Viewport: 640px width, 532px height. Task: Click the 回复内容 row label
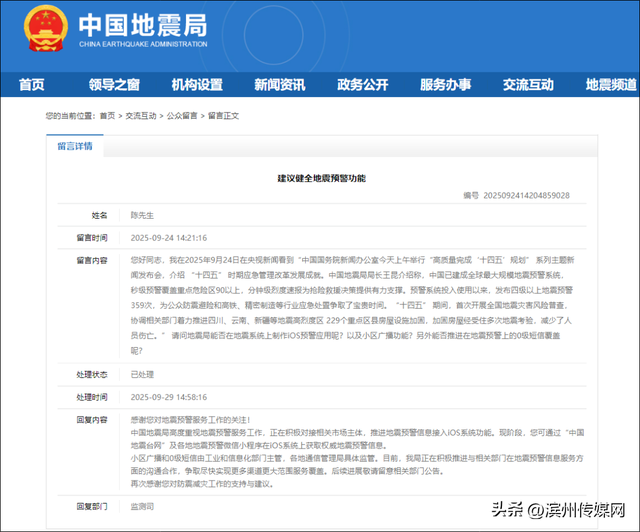click(x=92, y=419)
